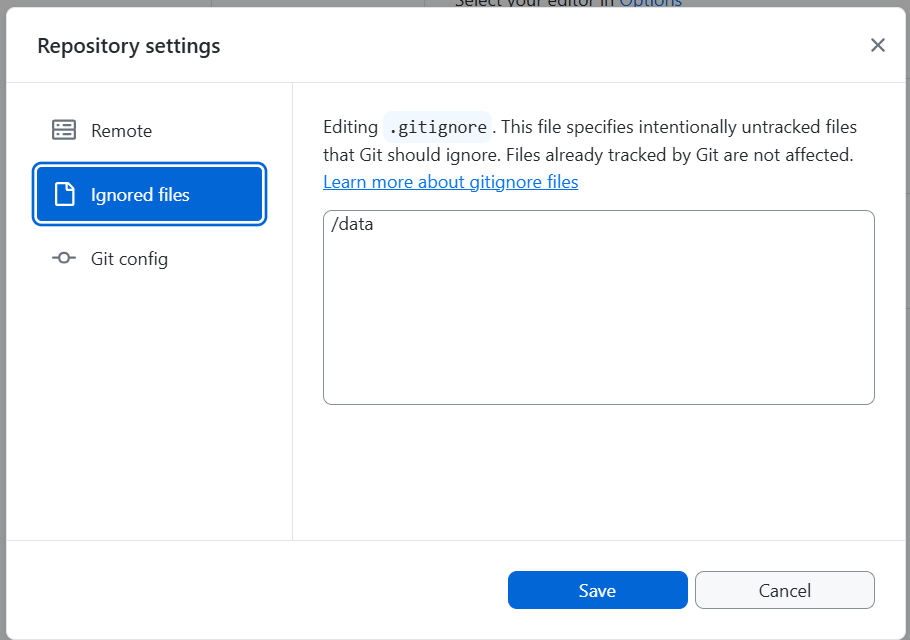The height and width of the screenshot is (640, 910).
Task: Close the Repository settings dialog
Action: [x=877, y=45]
